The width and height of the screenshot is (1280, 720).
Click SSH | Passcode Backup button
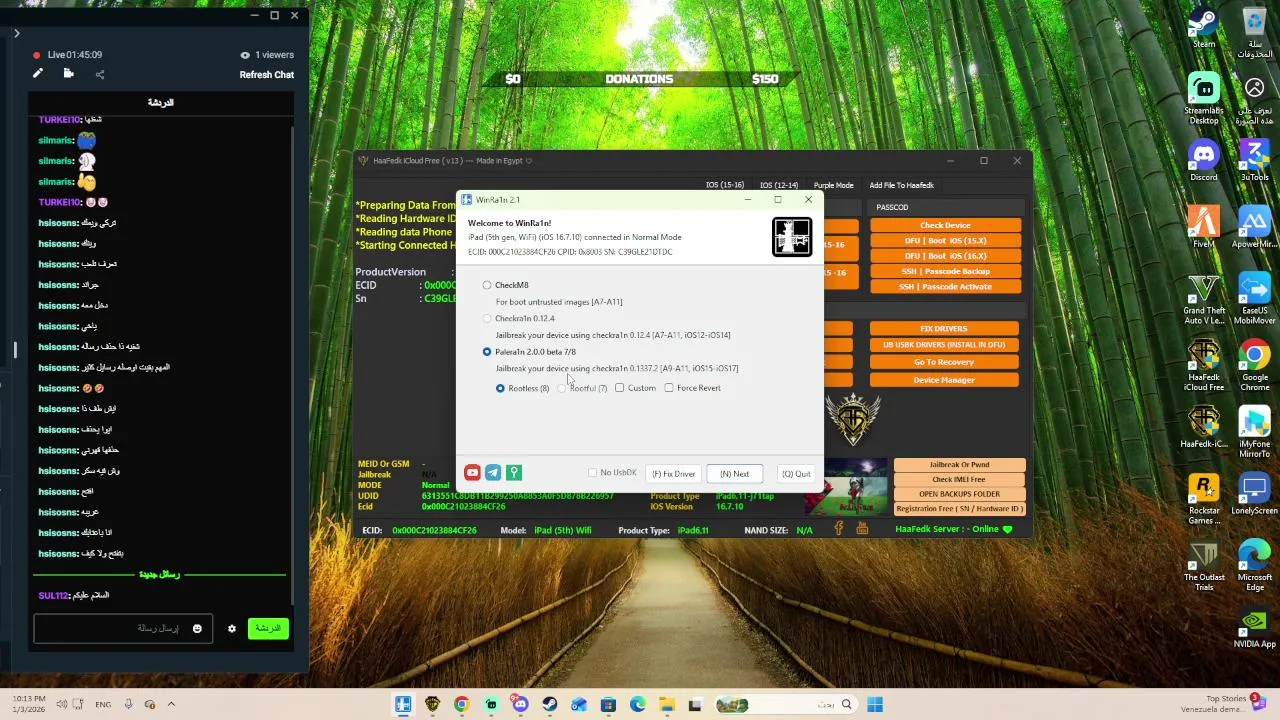coord(945,271)
